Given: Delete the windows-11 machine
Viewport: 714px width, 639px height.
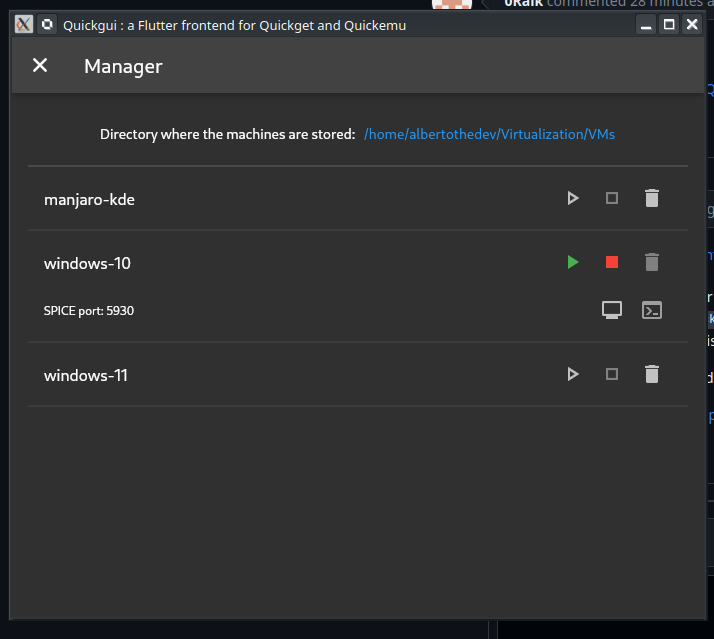Looking at the screenshot, I should click(652, 374).
